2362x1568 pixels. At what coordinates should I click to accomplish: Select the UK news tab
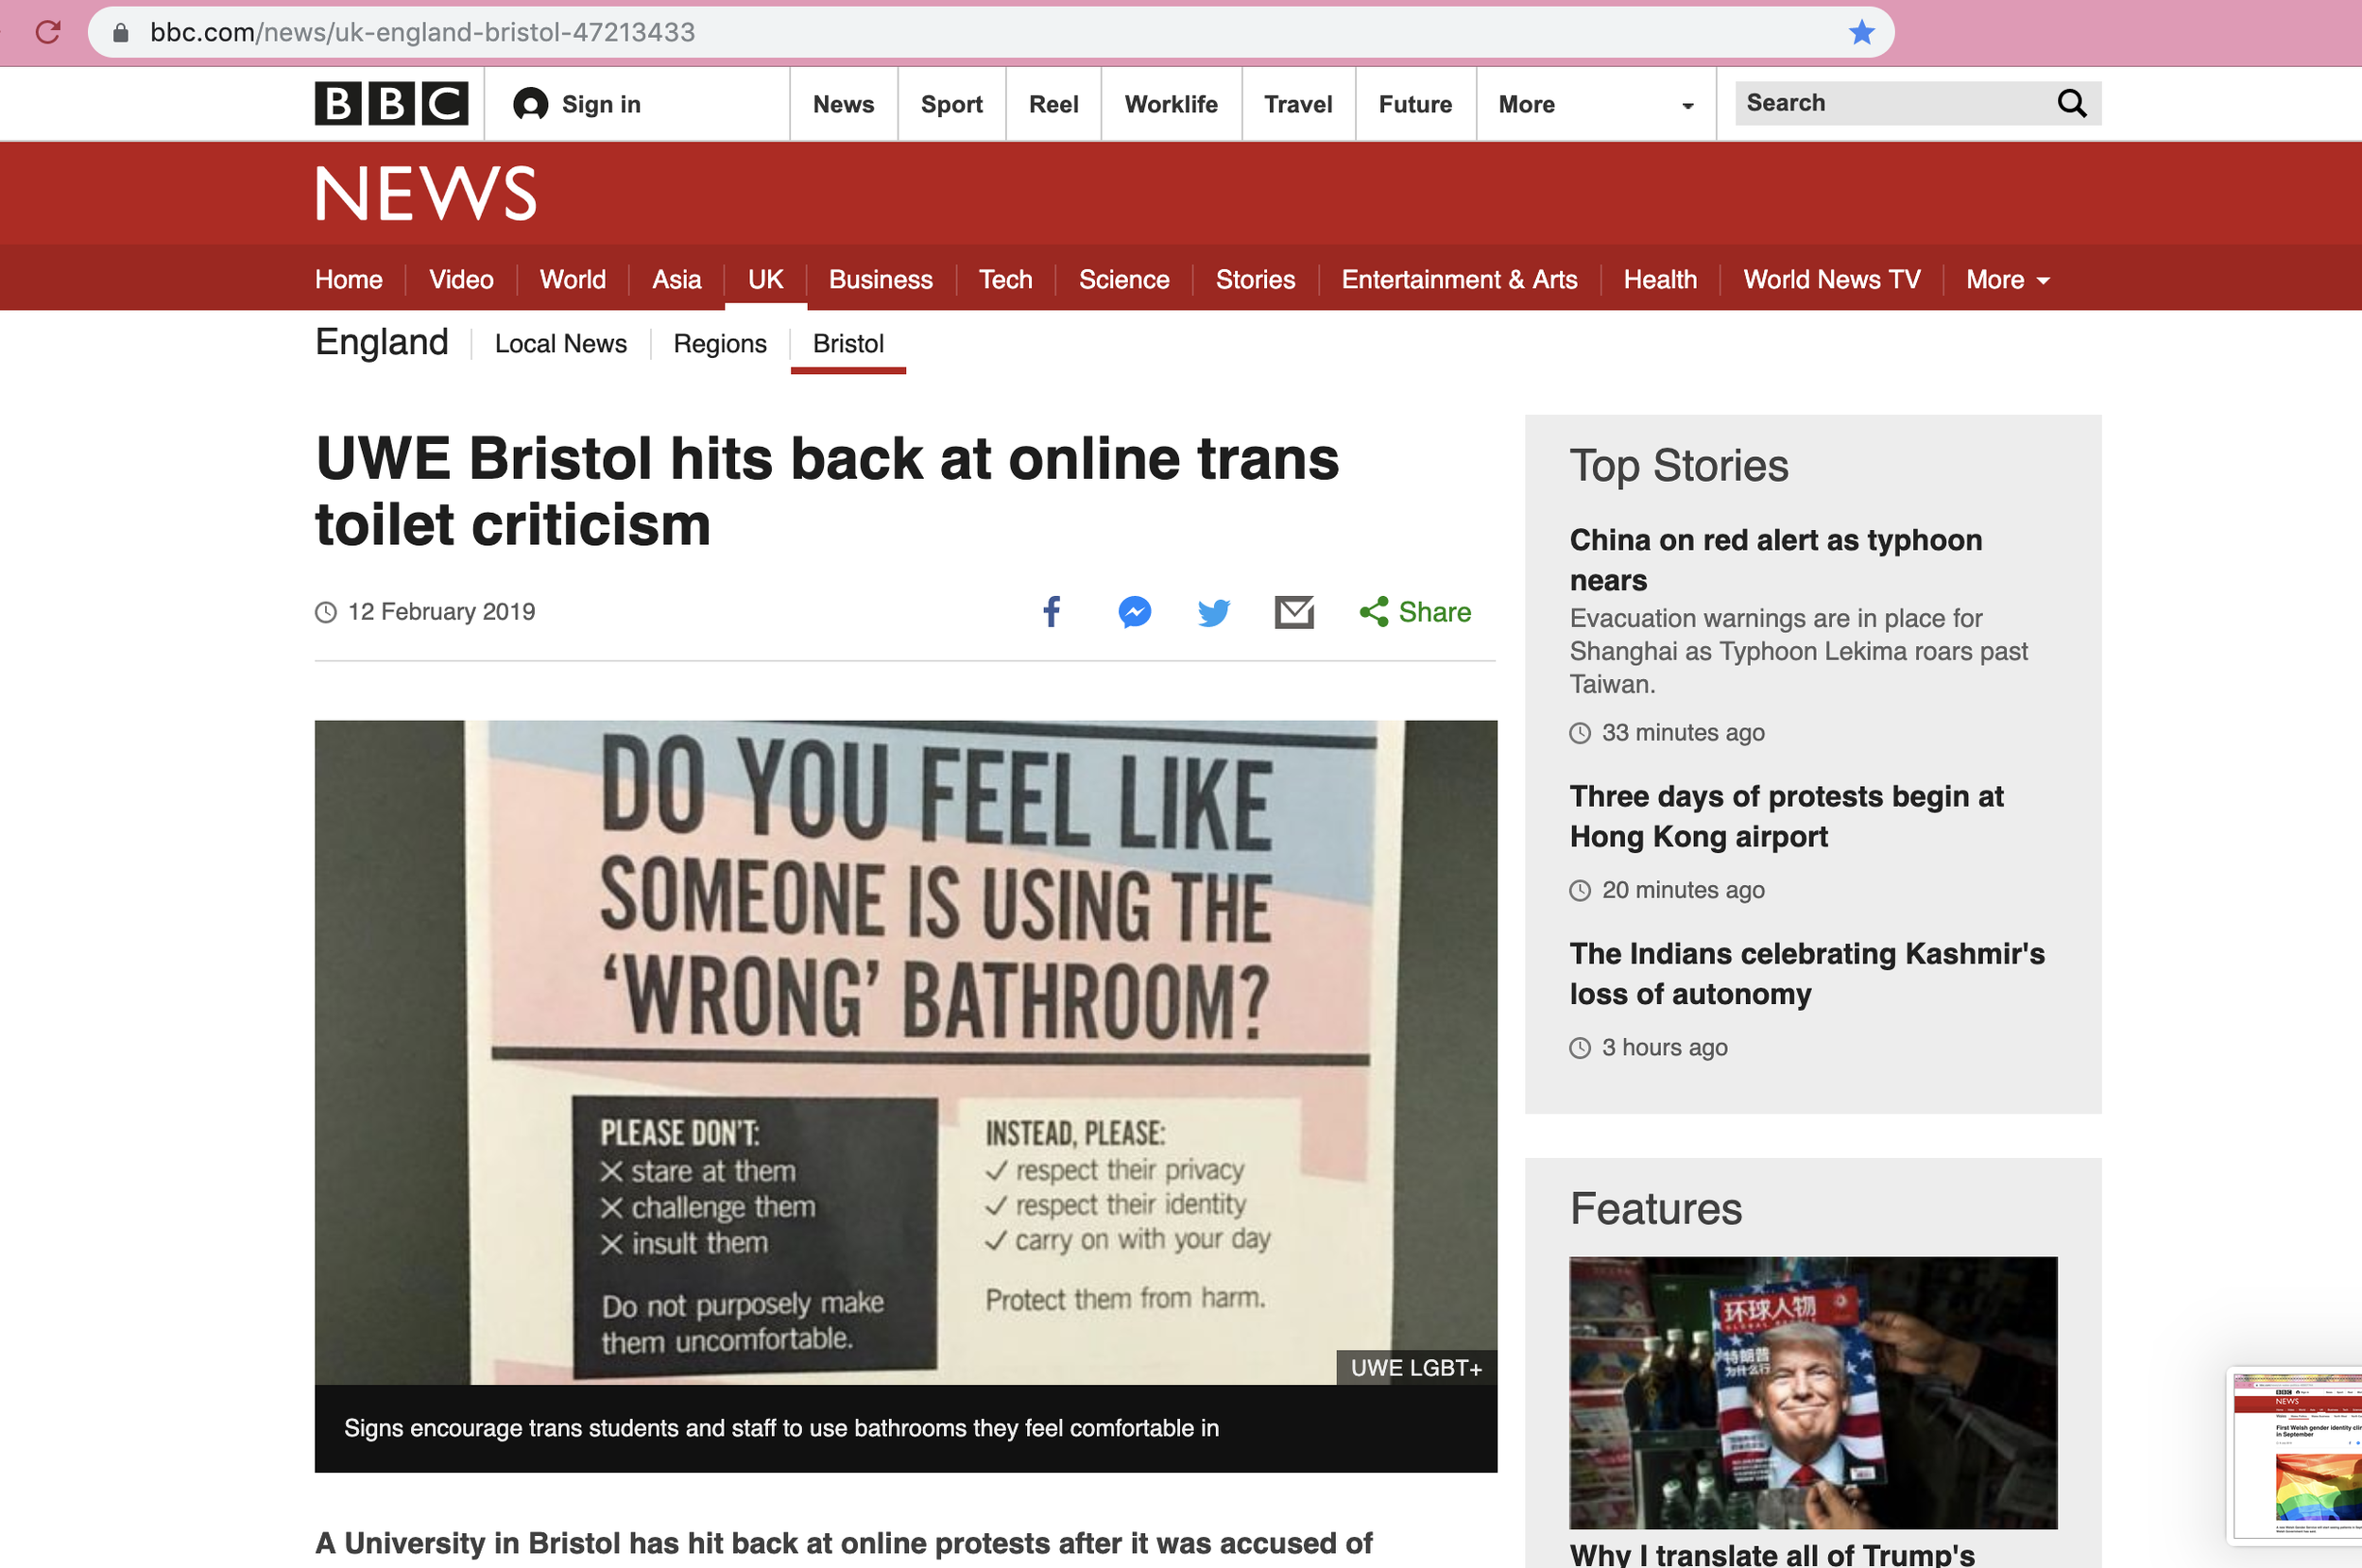coord(765,279)
